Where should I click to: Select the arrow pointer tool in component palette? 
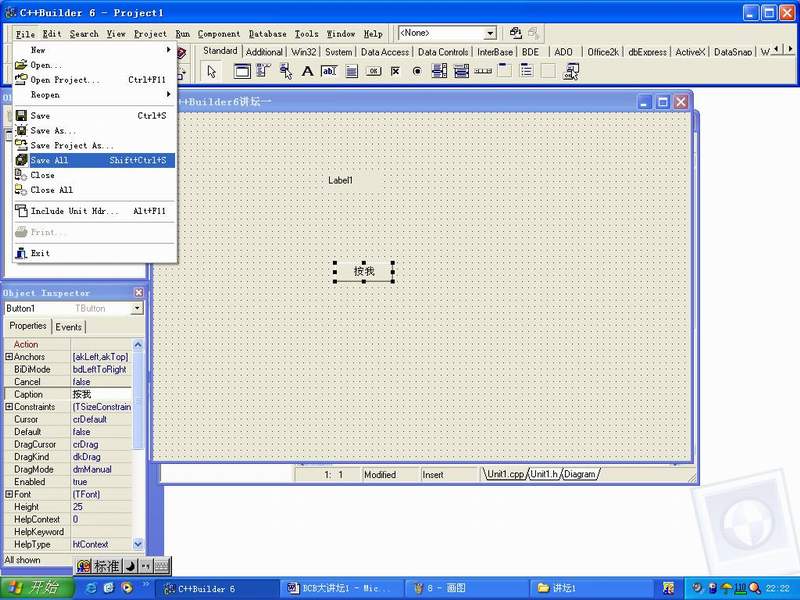coord(212,71)
